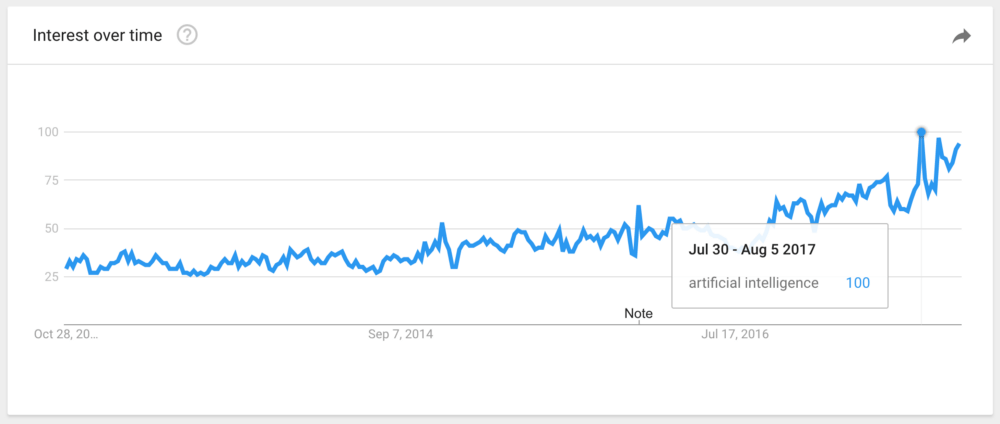Click the line spike directly above the Note marker

click(638, 206)
